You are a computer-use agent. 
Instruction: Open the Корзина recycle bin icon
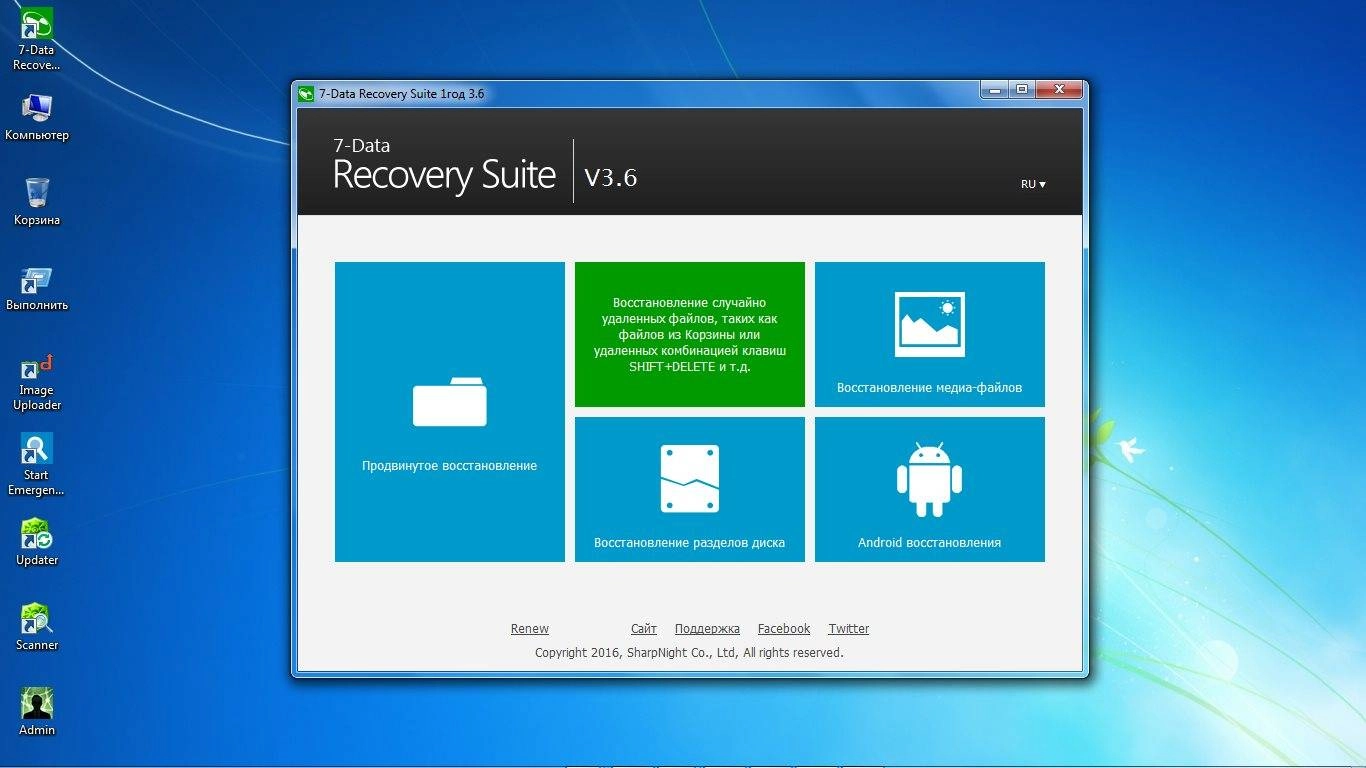pos(37,201)
